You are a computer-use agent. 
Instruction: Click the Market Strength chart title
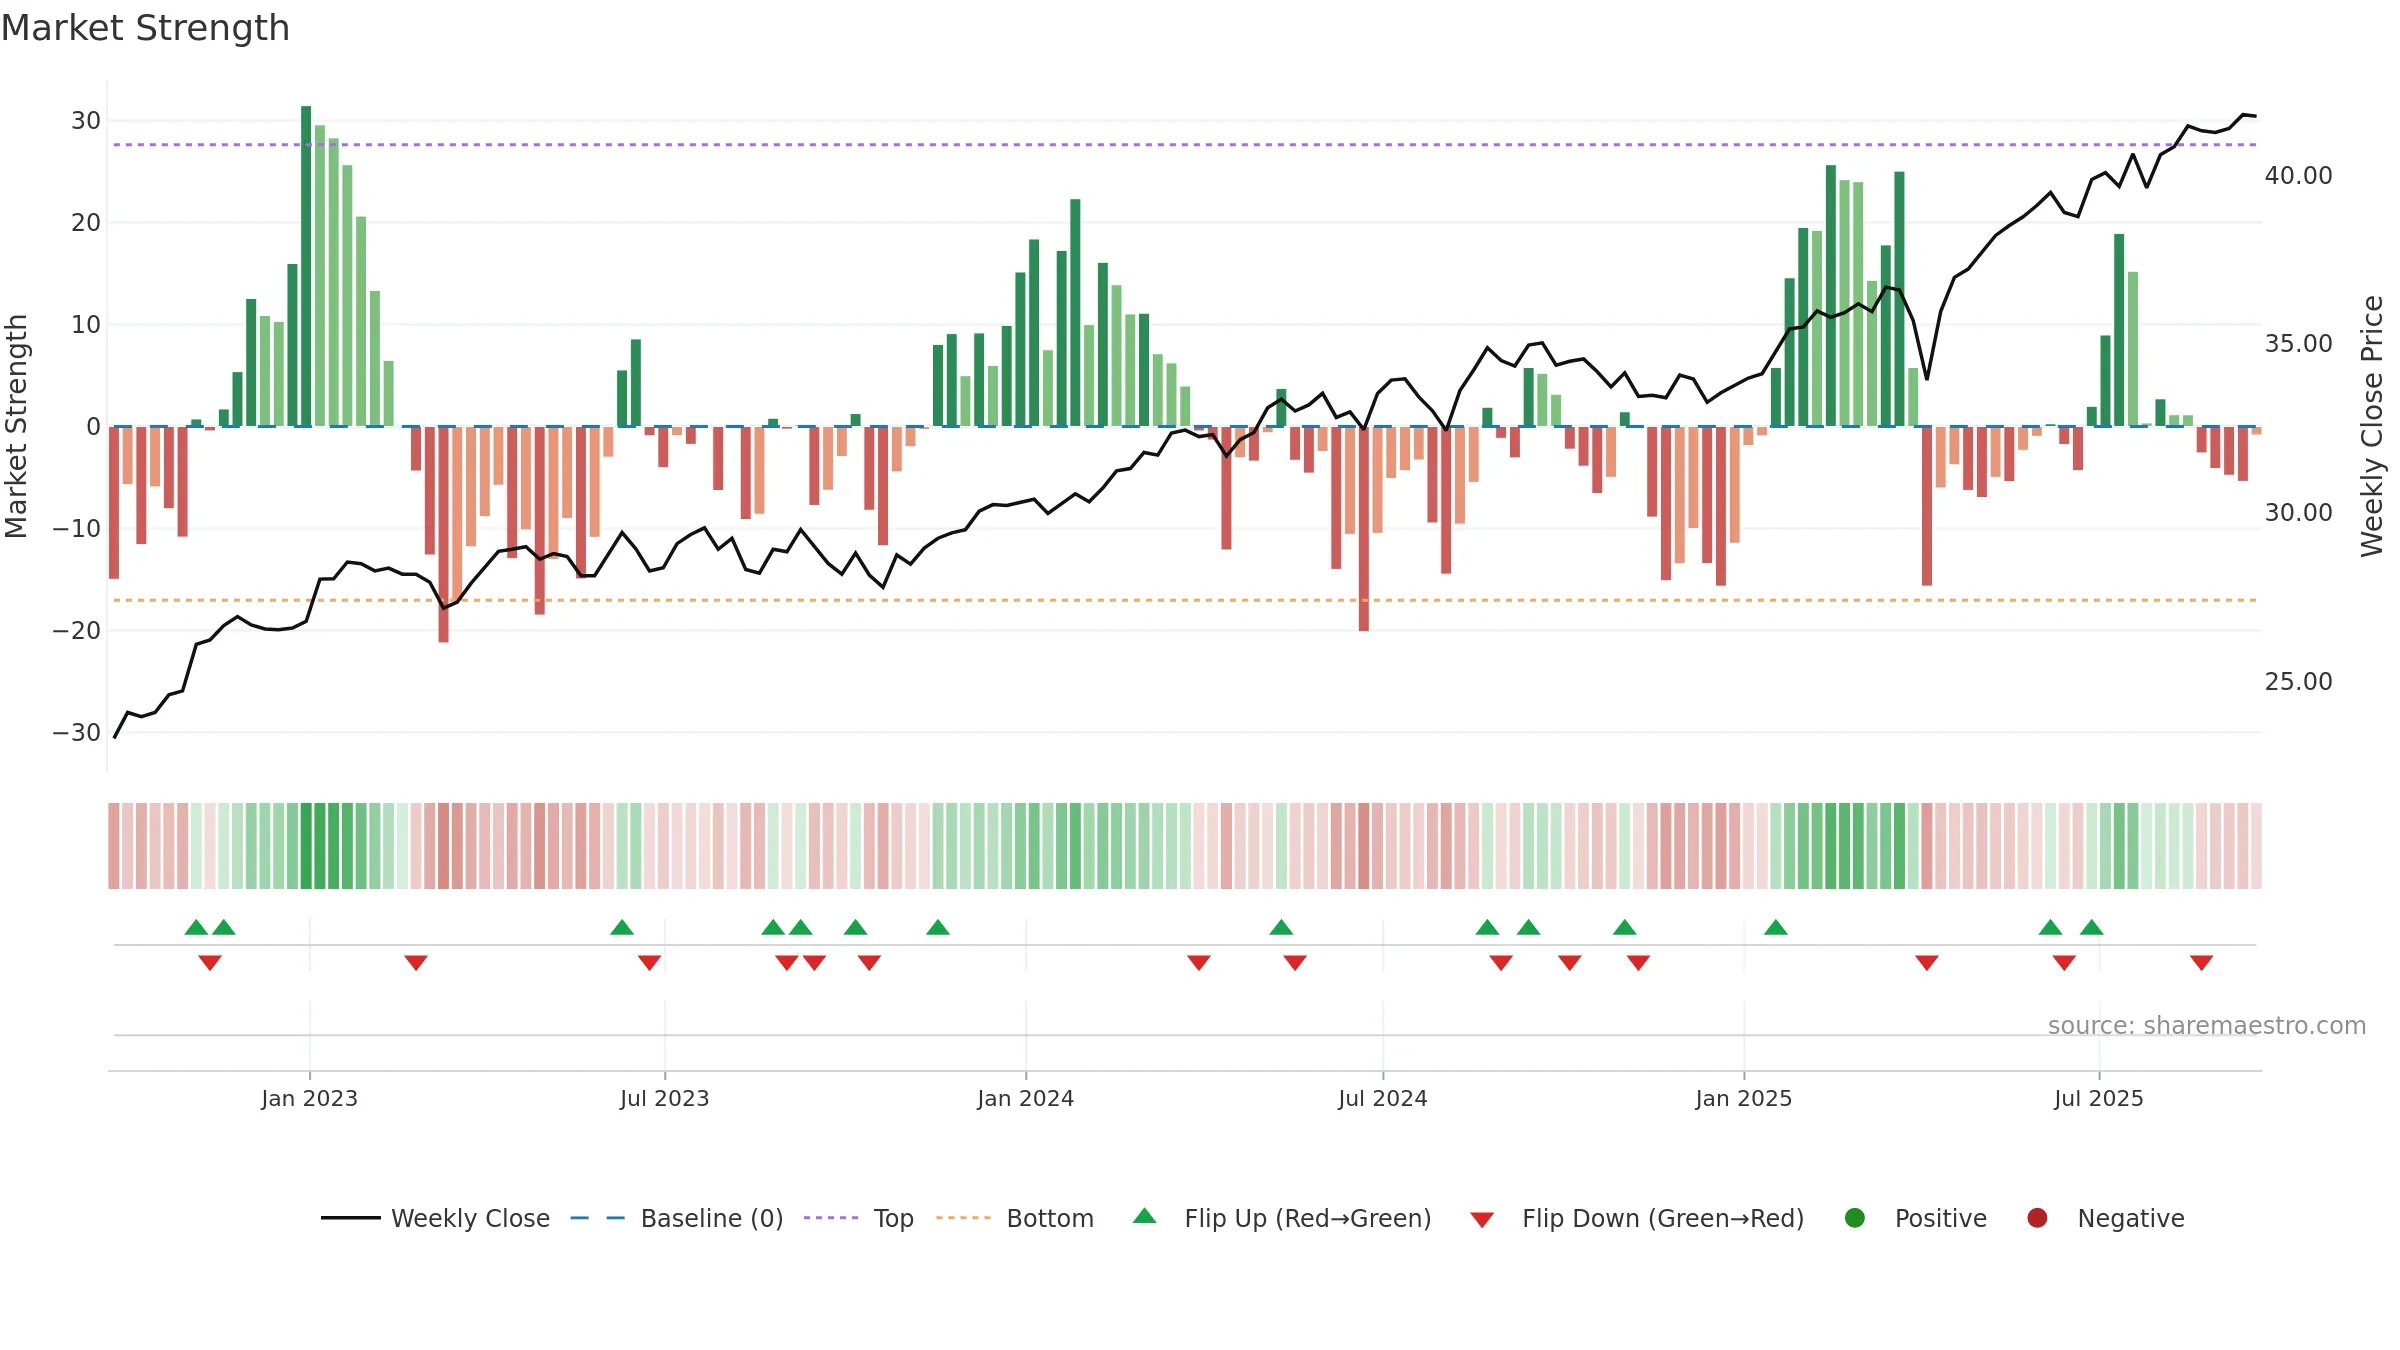(145, 28)
